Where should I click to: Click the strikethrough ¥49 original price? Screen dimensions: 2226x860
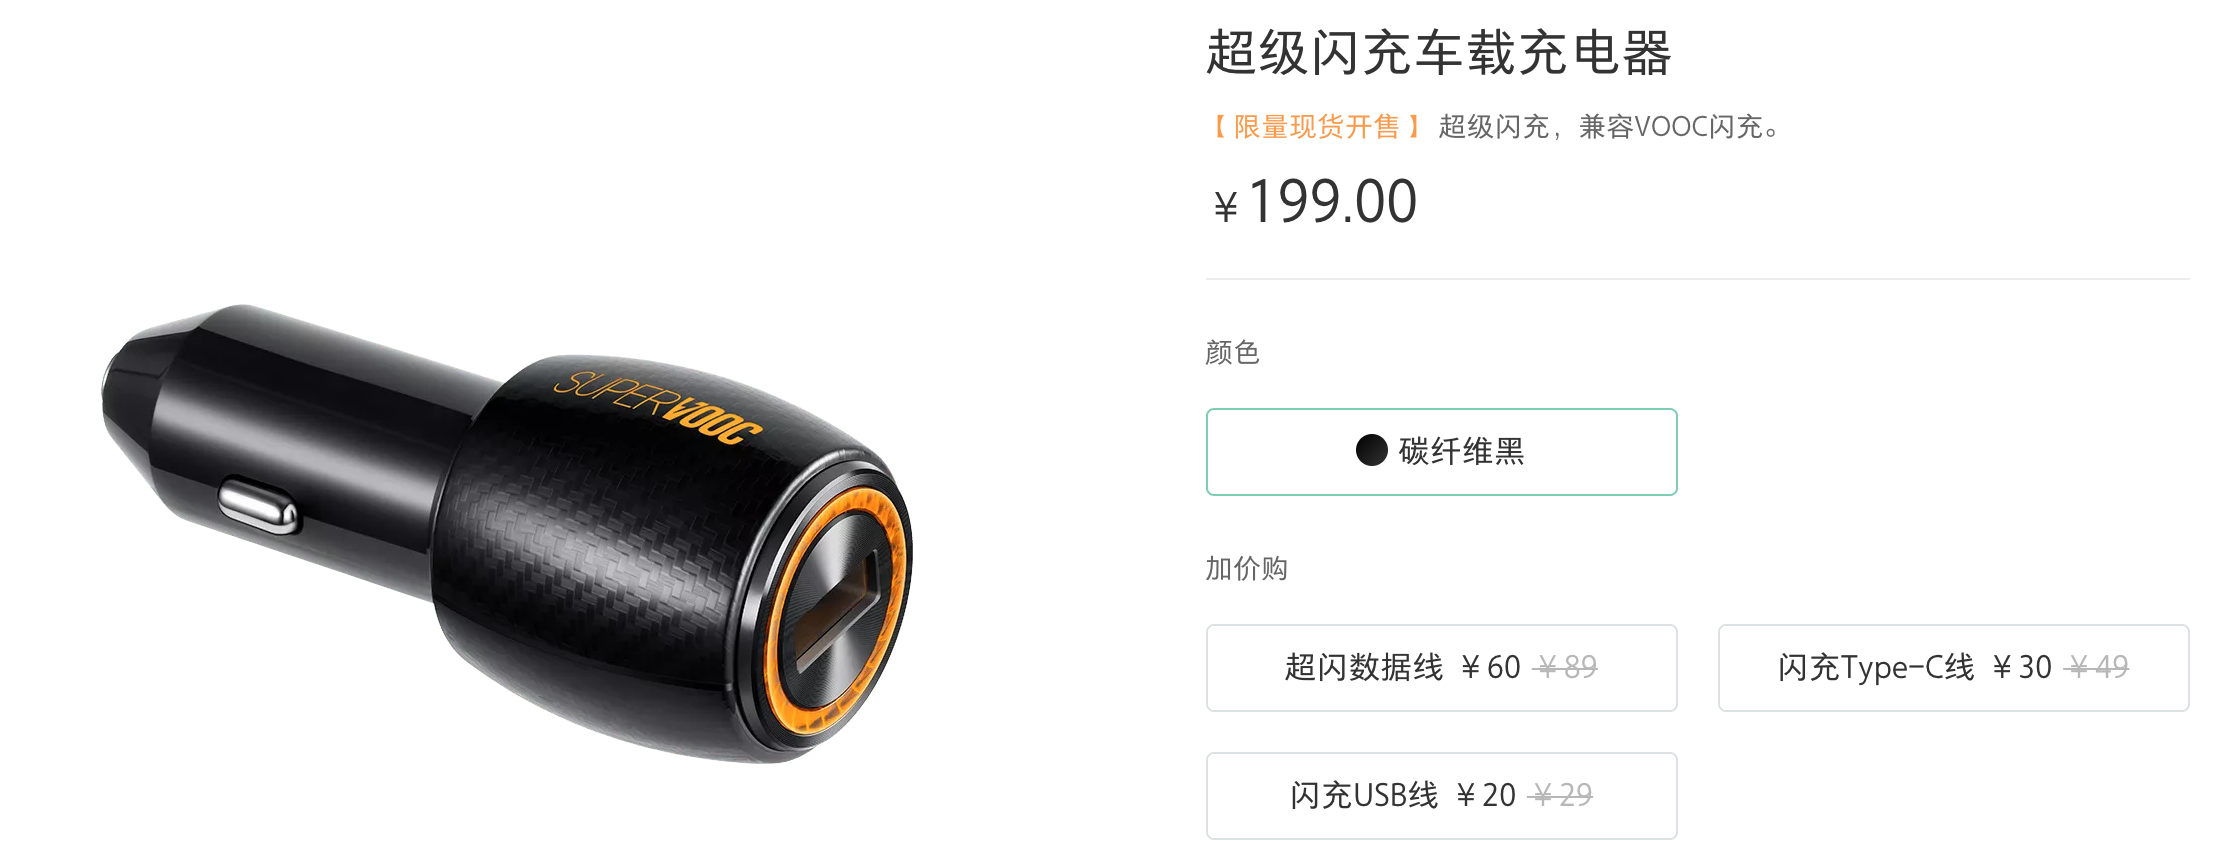tap(2097, 667)
